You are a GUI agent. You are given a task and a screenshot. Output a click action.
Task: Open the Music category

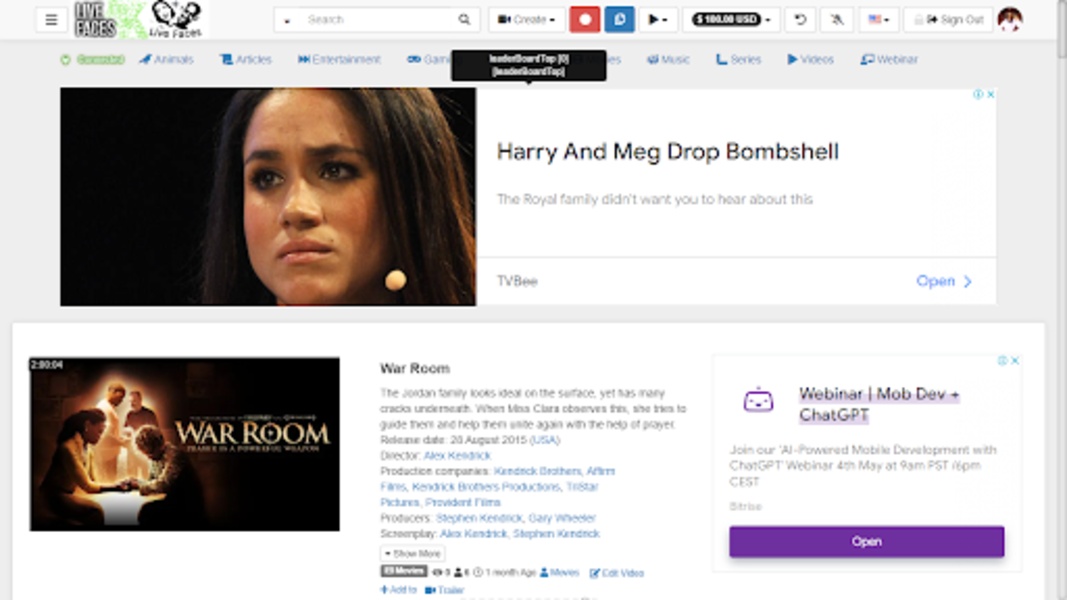pos(668,60)
